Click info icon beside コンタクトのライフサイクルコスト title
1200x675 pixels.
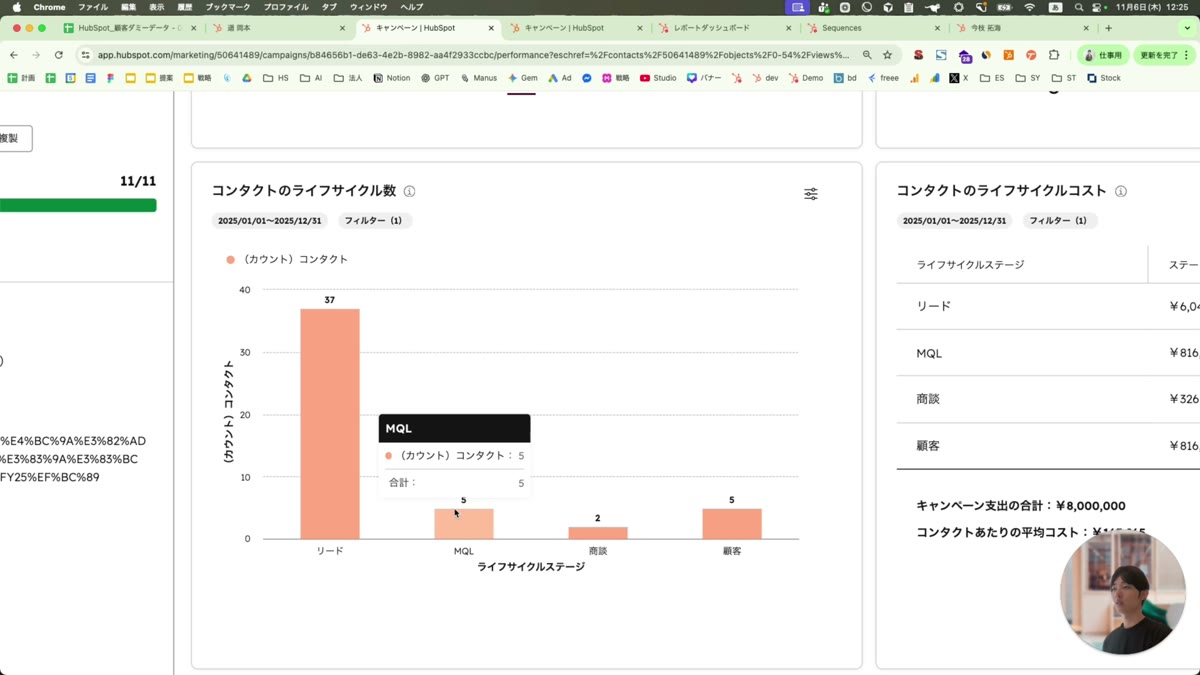click(x=1120, y=191)
